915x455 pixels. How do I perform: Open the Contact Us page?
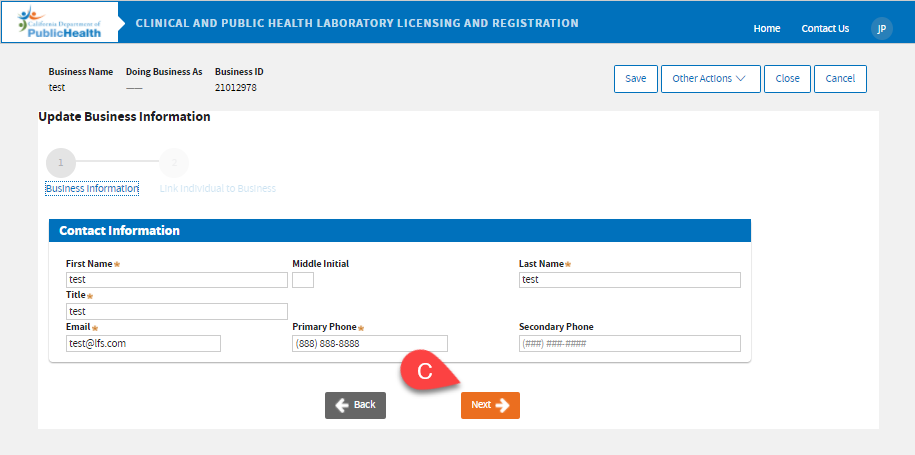click(825, 28)
